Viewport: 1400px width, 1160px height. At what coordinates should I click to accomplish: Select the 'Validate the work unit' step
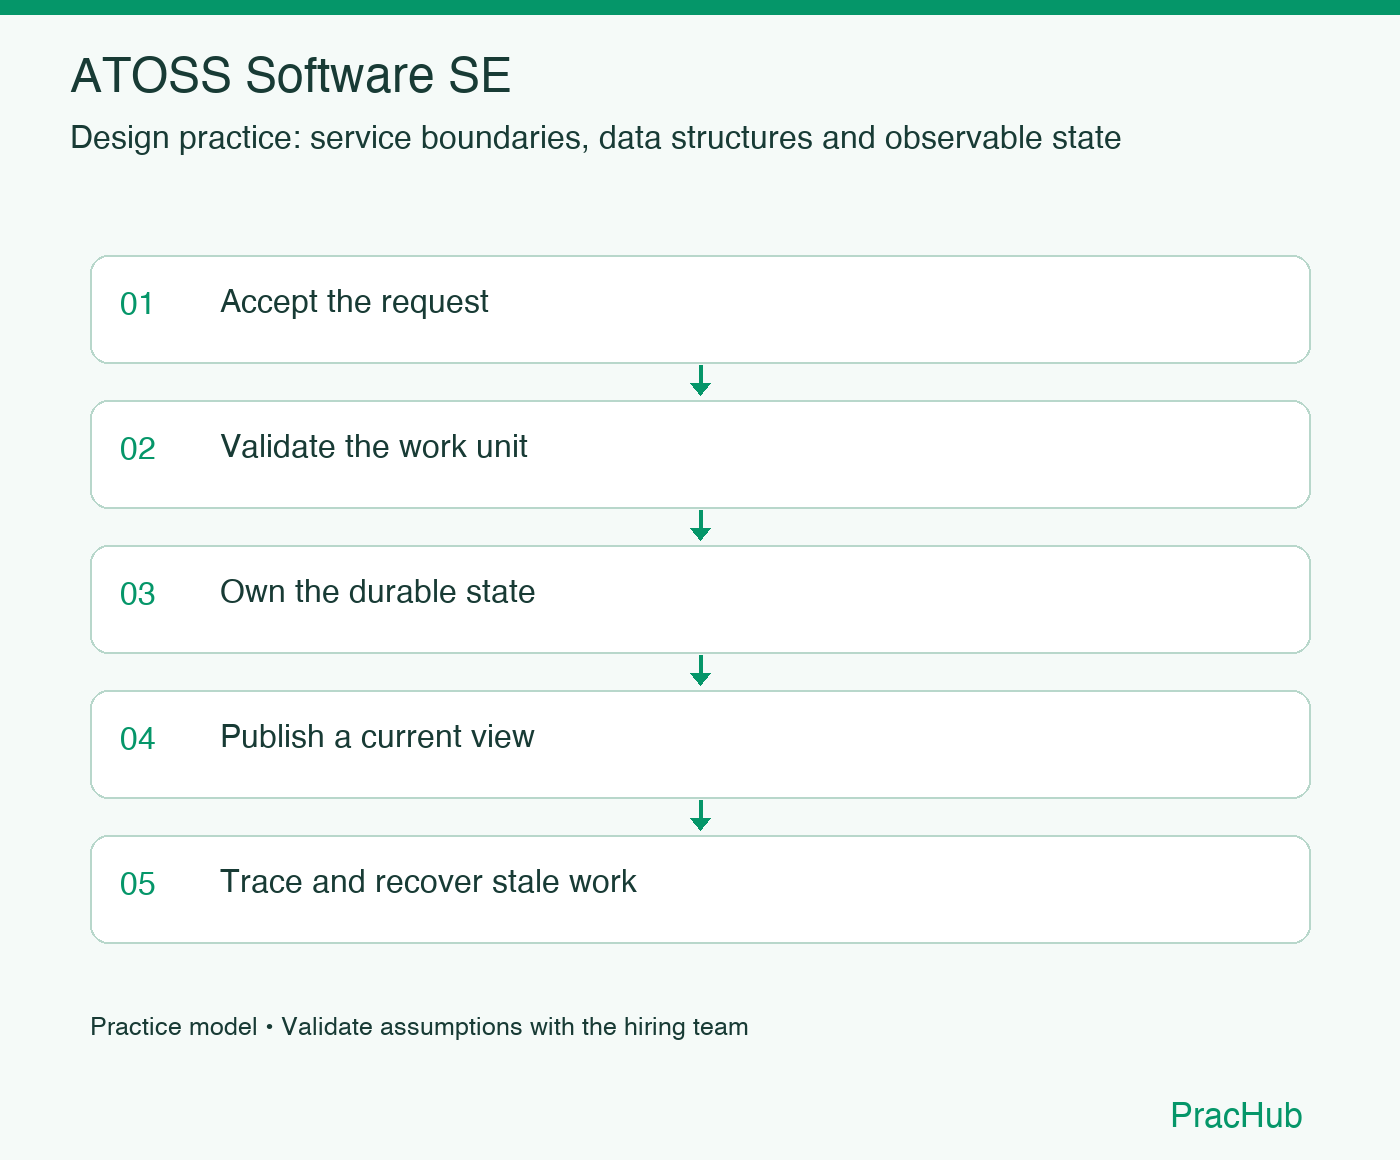click(x=700, y=455)
